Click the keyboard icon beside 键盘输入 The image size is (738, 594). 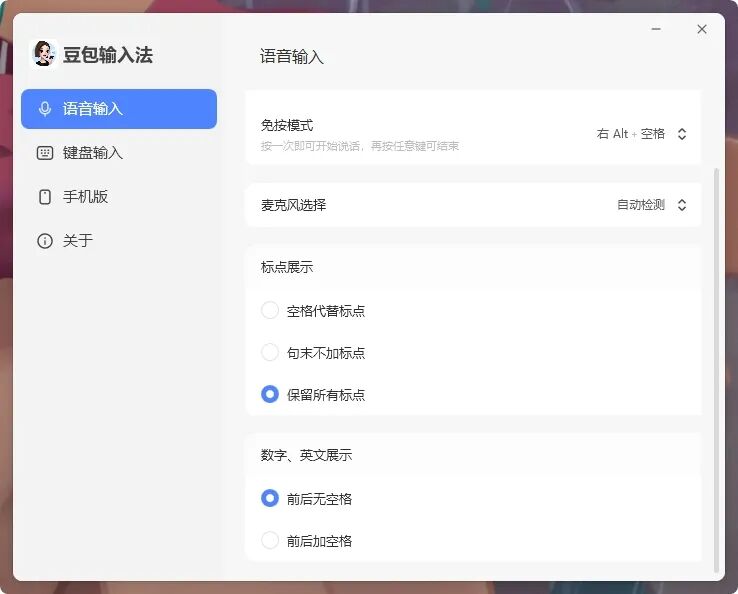pyautogui.click(x=45, y=153)
